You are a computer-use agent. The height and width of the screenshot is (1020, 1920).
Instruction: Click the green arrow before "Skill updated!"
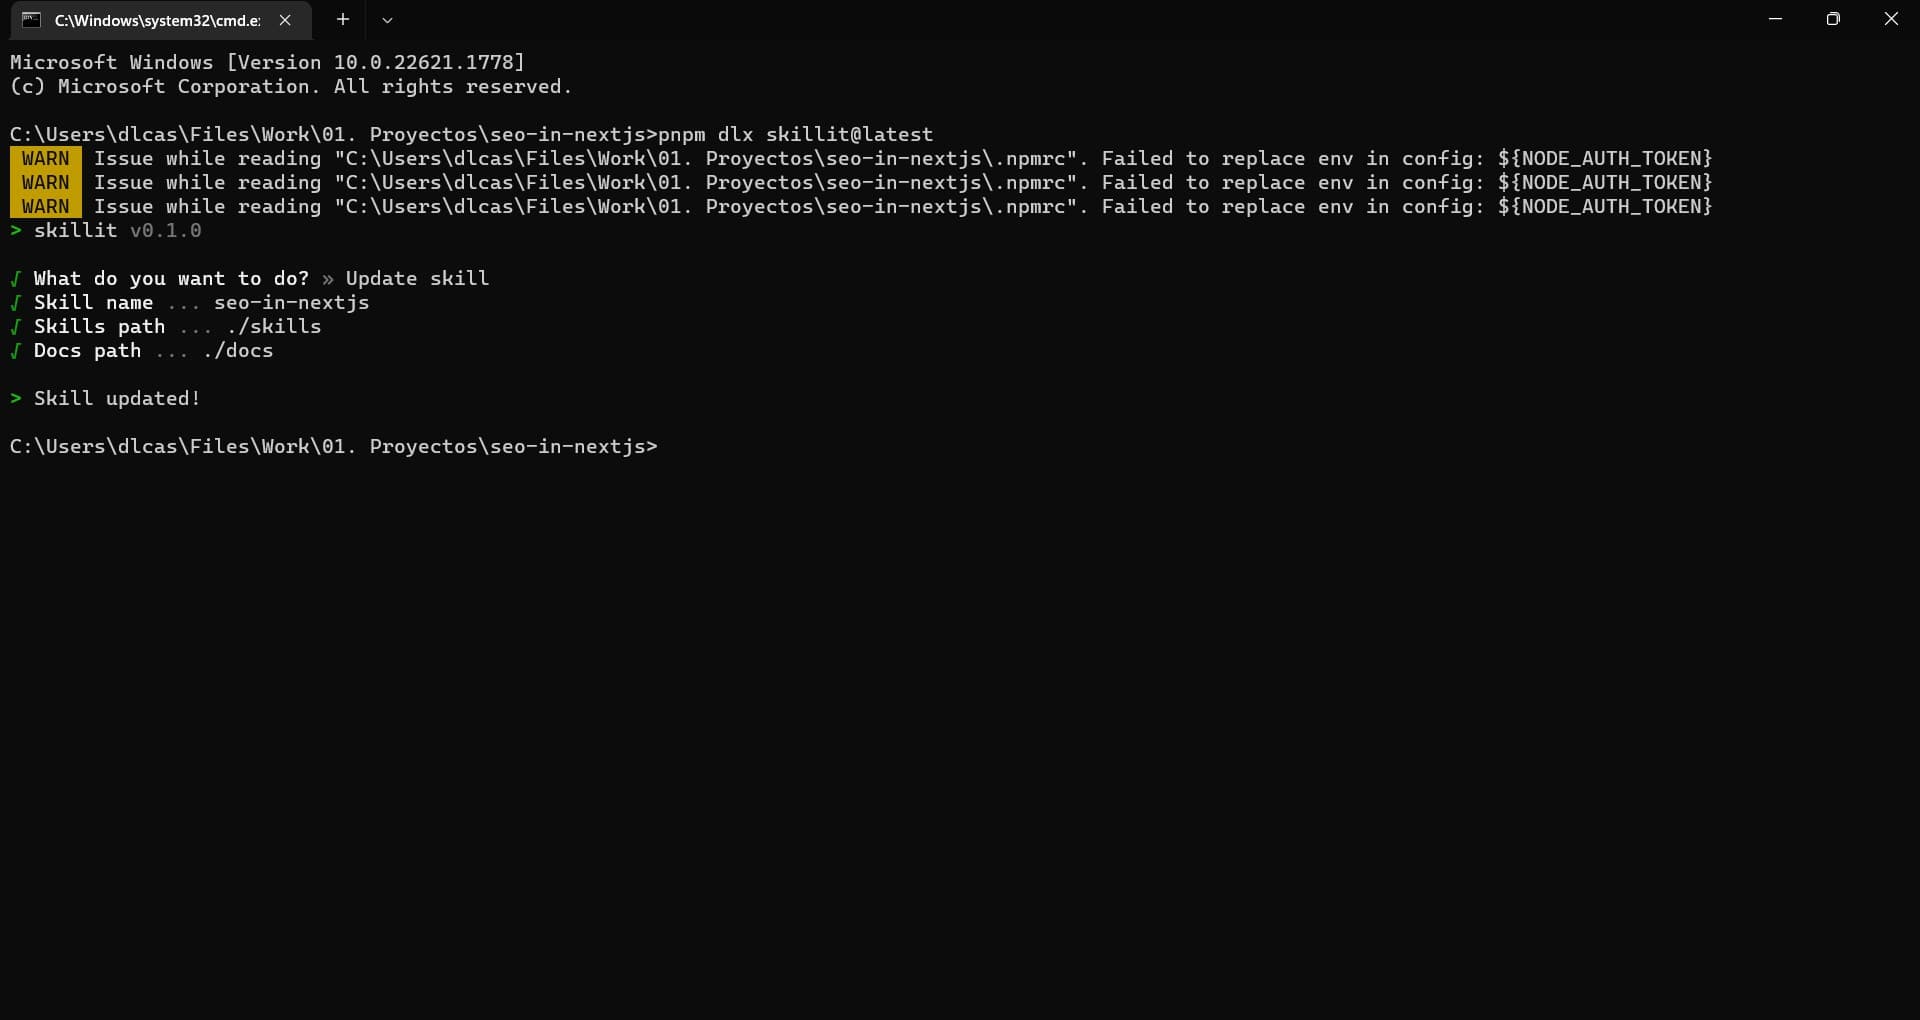click(14, 397)
